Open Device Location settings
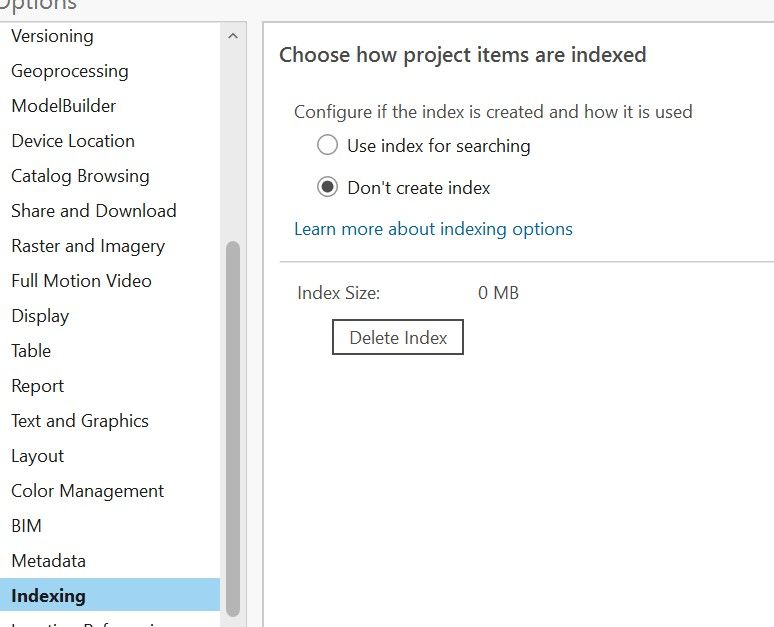The image size is (774, 627). (x=73, y=141)
